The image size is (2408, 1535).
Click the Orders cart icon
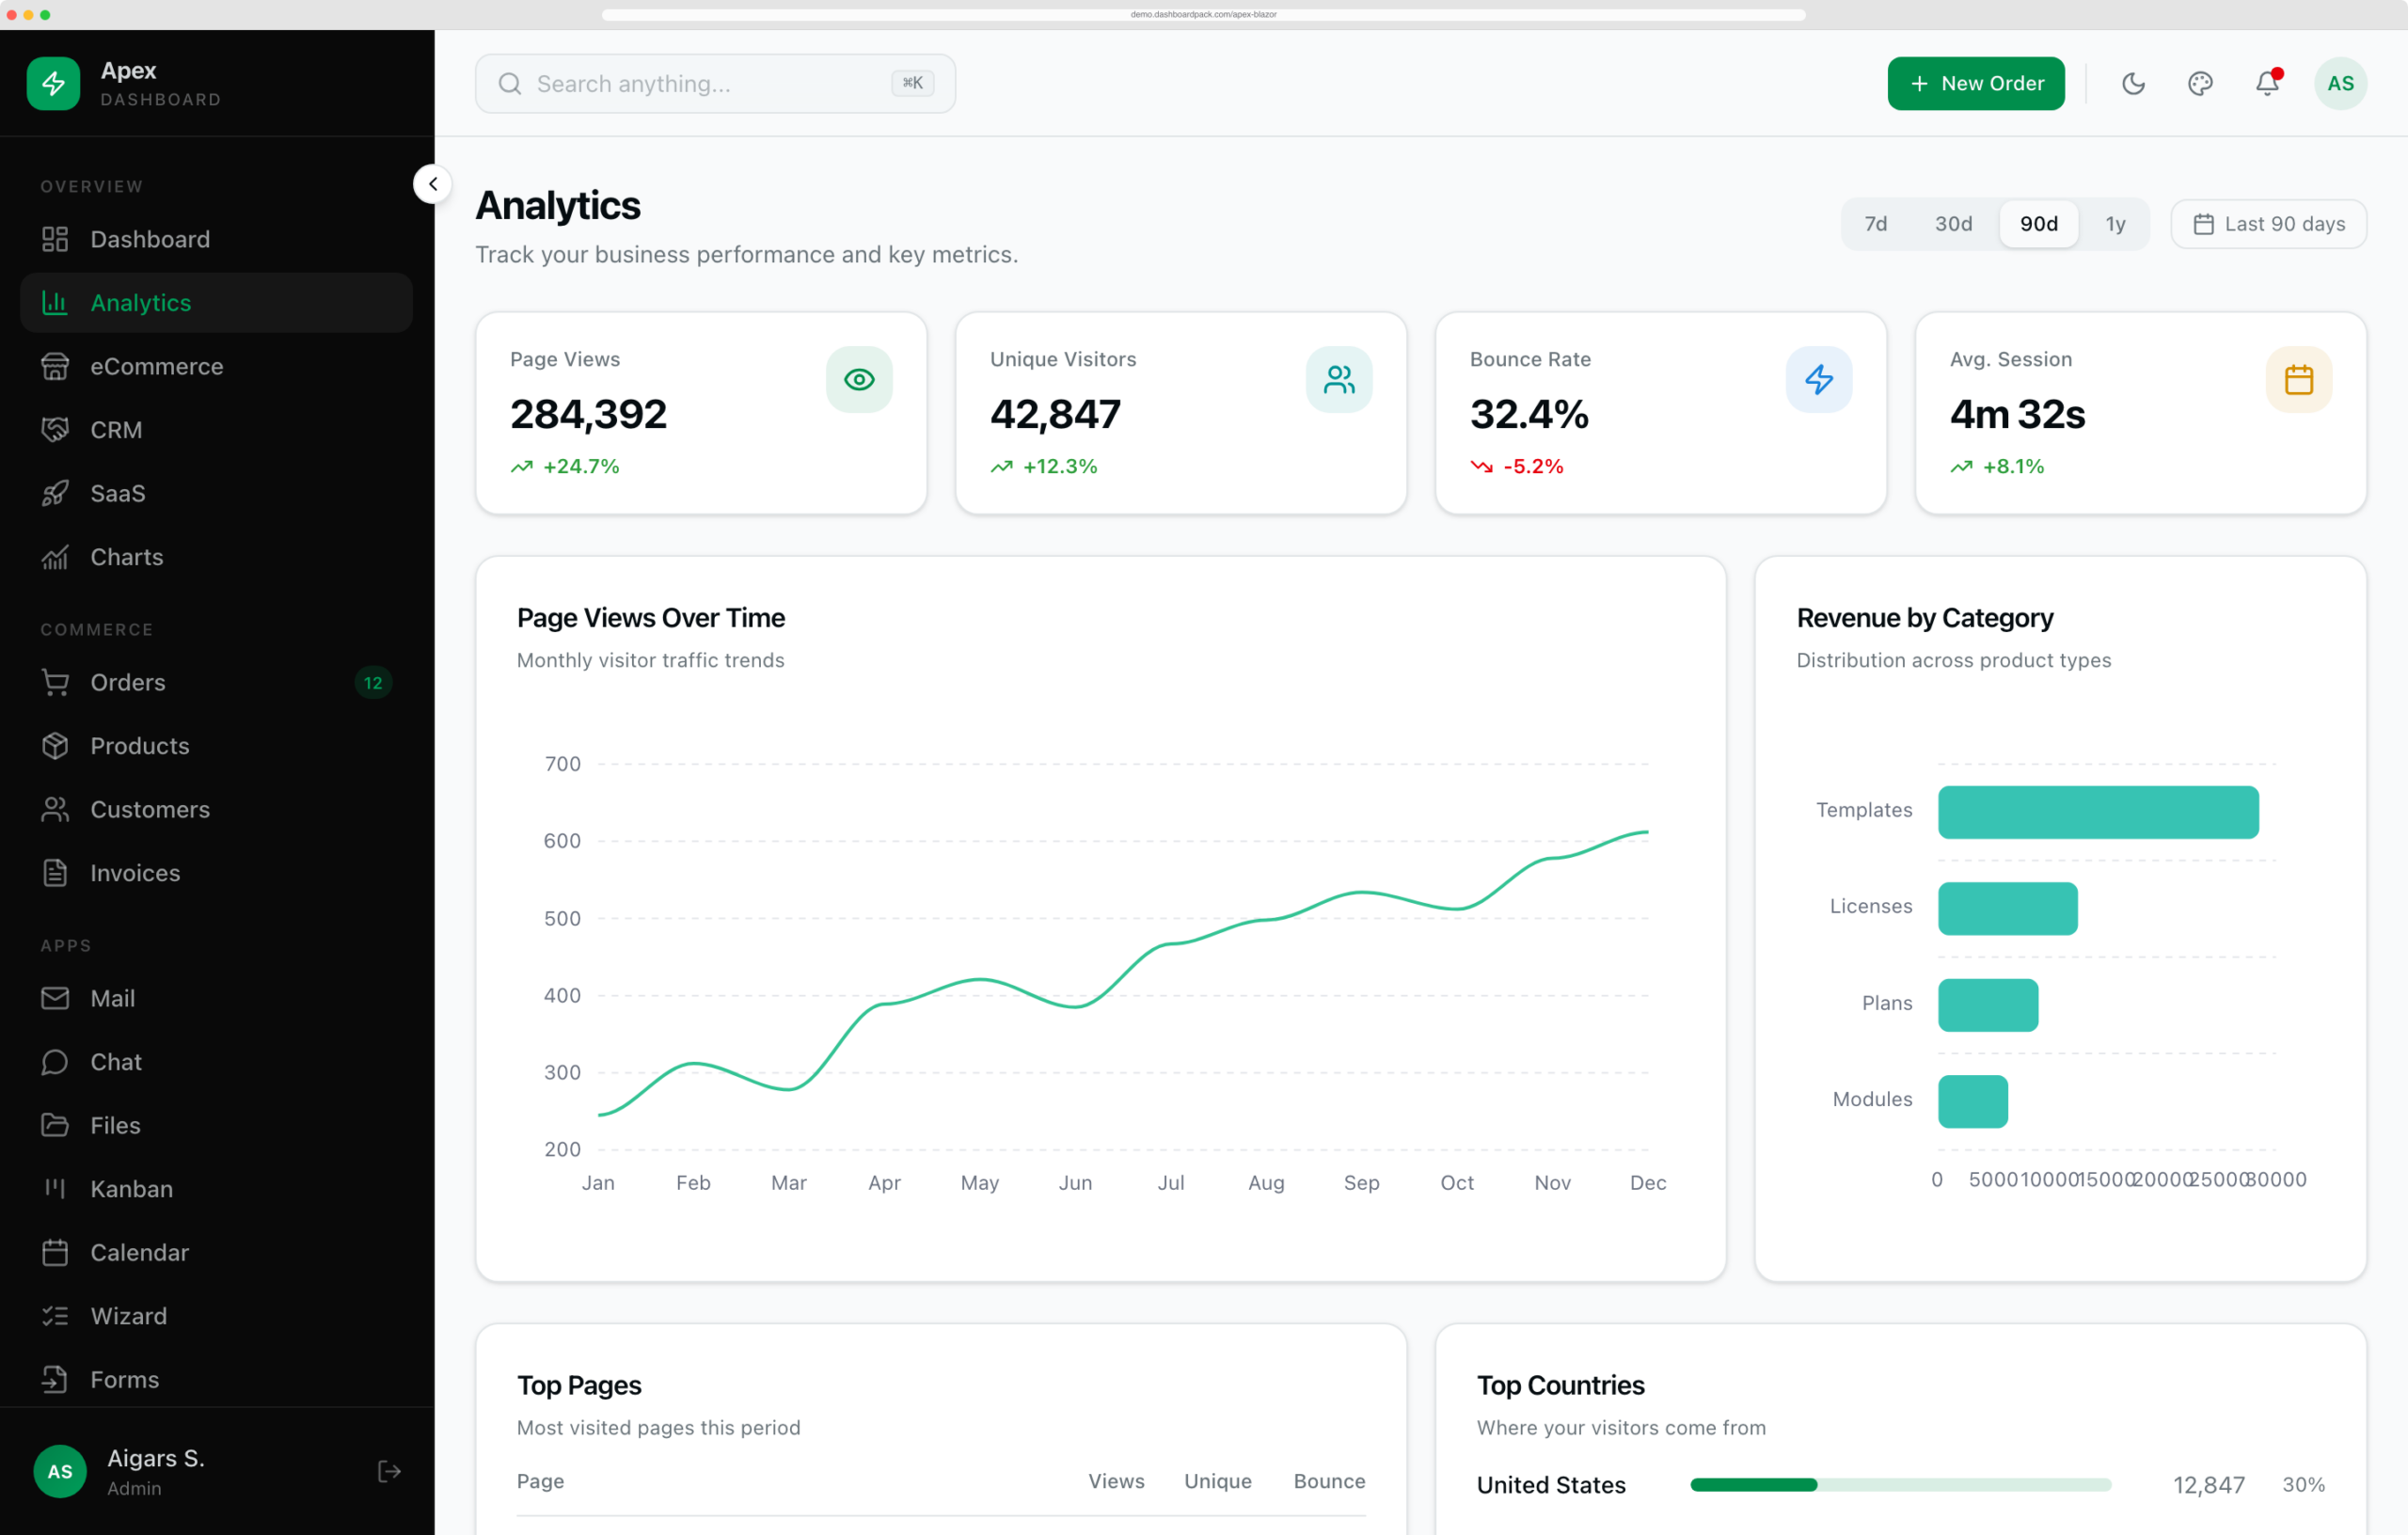point(55,682)
